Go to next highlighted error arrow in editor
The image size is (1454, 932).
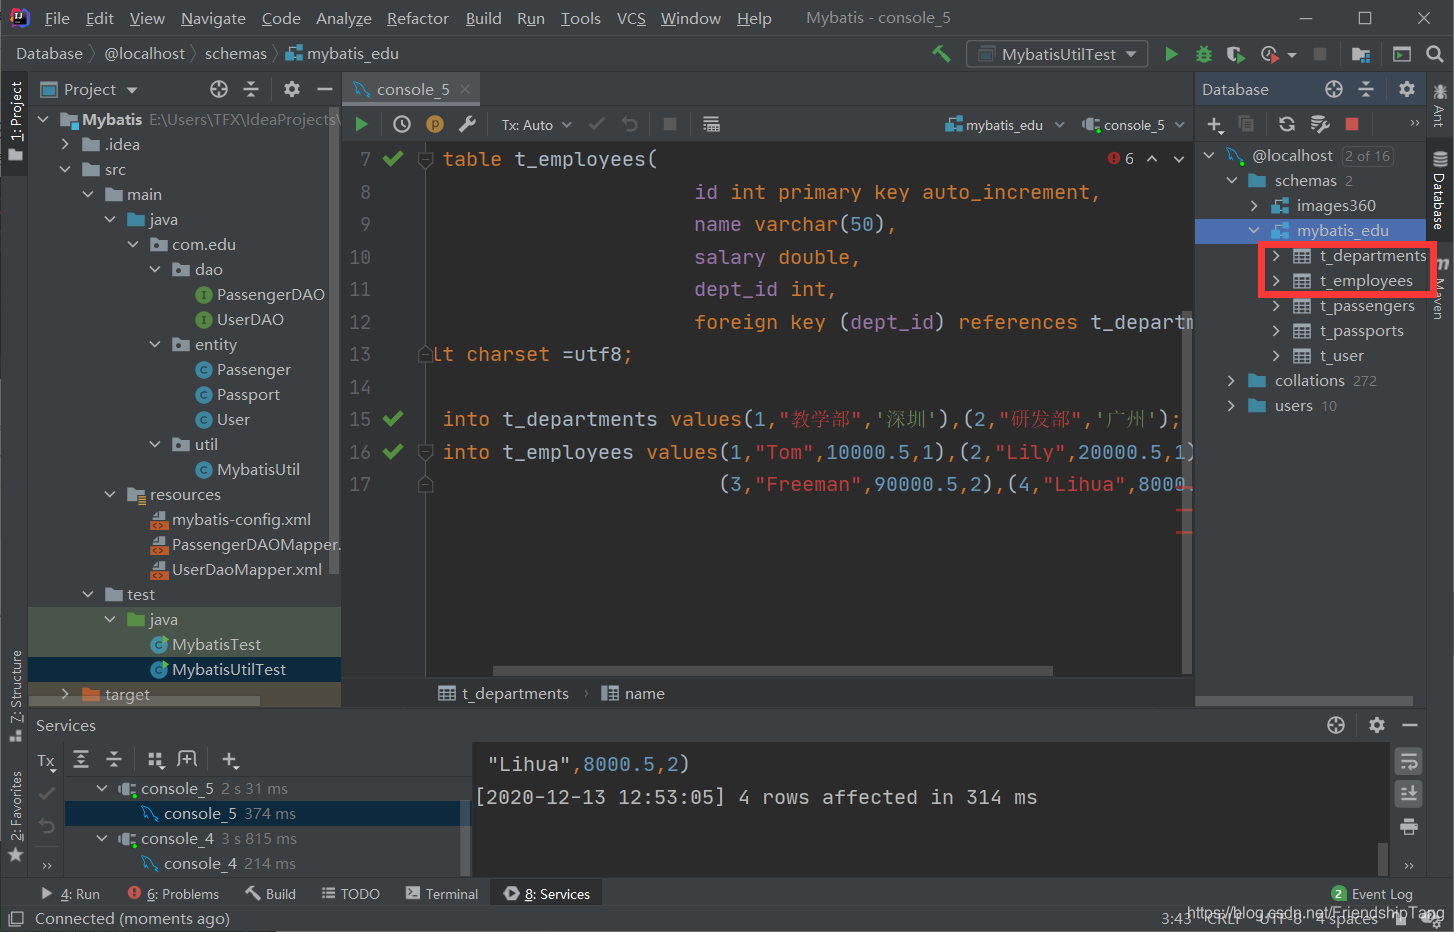tap(1179, 158)
